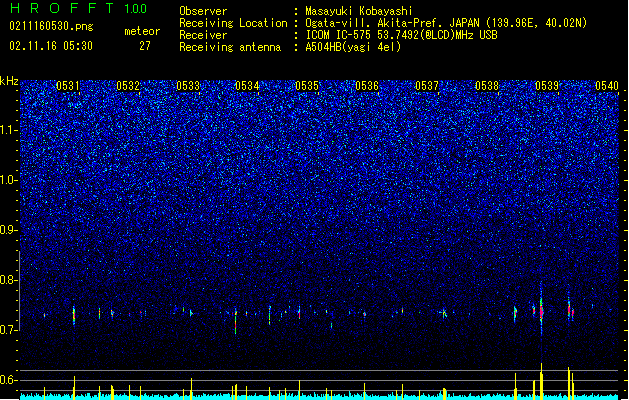629x400 pixels.
Task: Click the HROFFT 1.0.0 title text
Action: (x=79, y=8)
